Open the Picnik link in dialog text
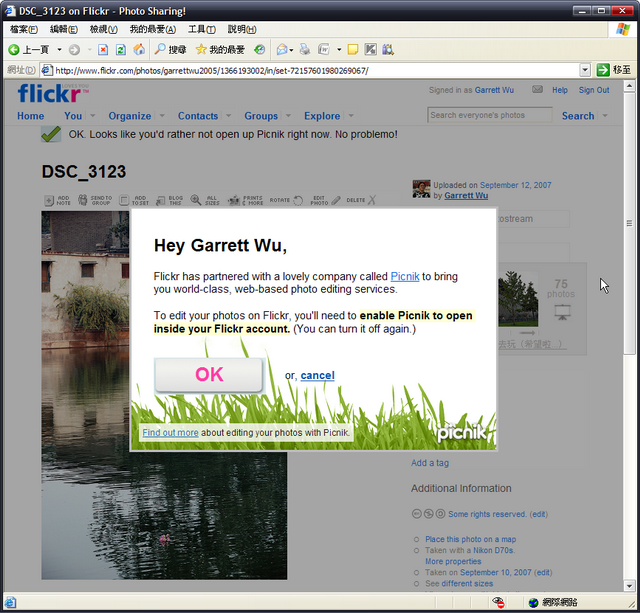The width and height of the screenshot is (640, 613). (404, 276)
